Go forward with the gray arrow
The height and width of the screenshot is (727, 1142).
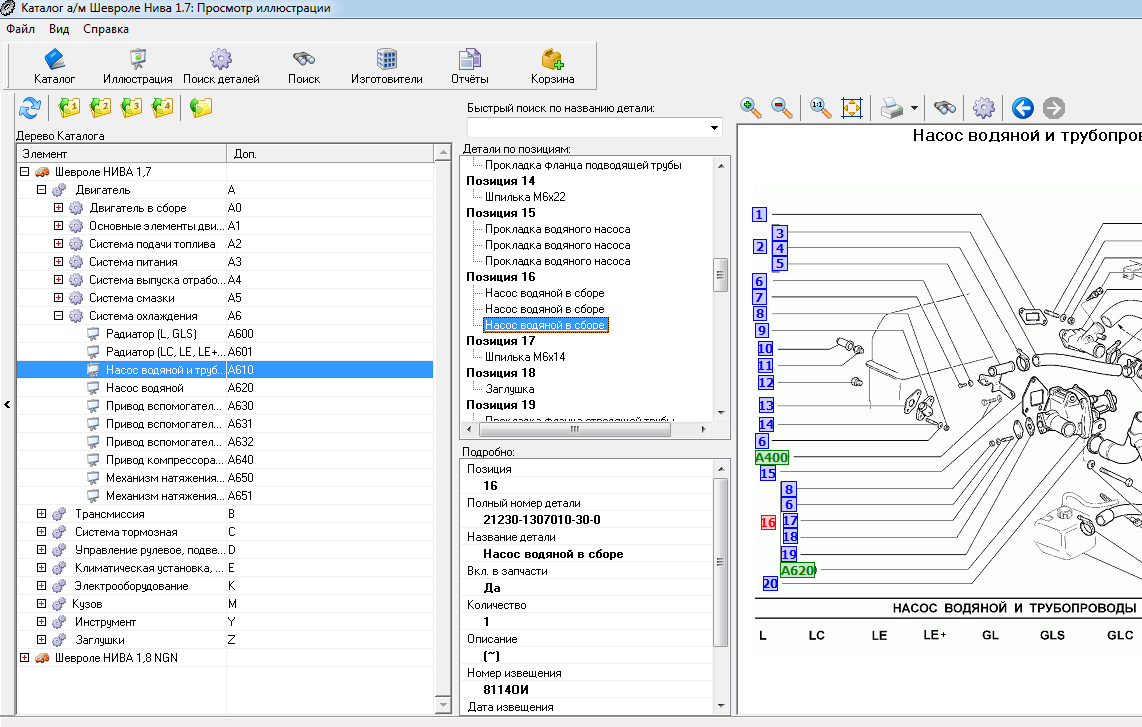1054,109
